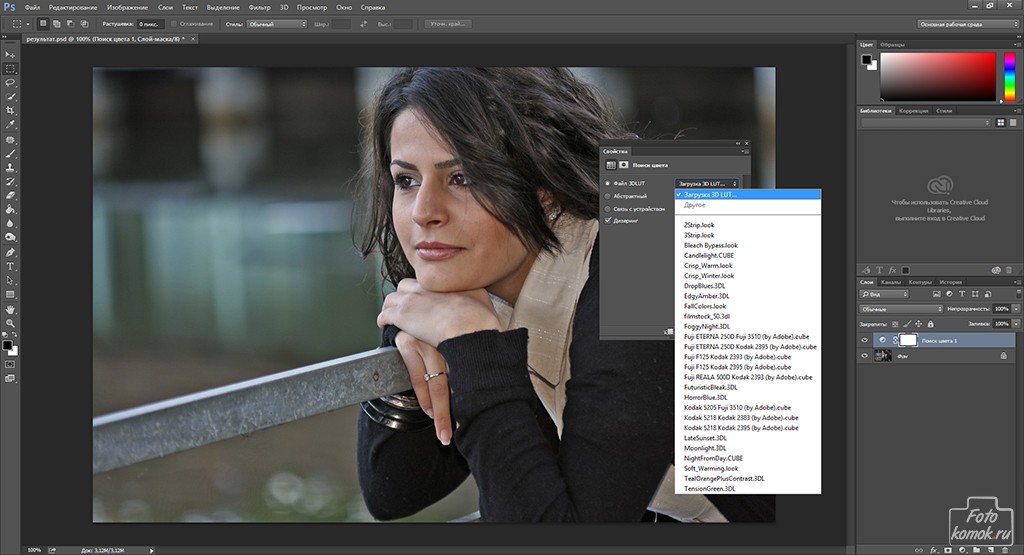1024x555 pixels.
Task: Select the Lasso tool in the toolbar
Action: [10, 82]
